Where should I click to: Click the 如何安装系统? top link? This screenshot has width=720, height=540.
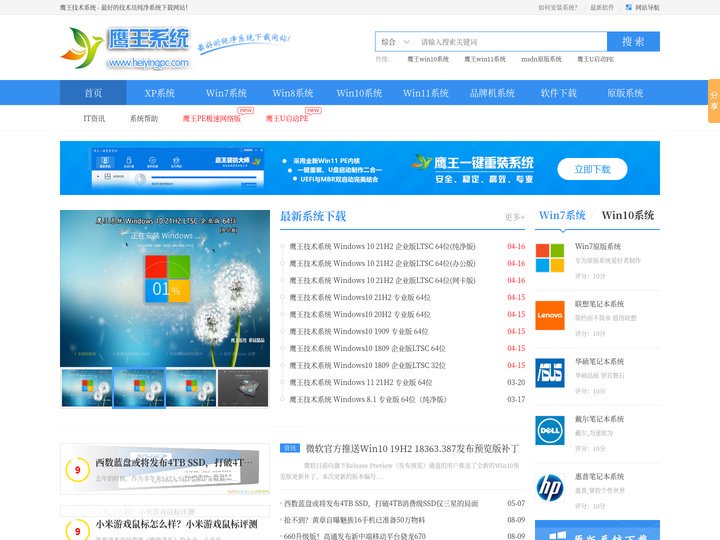[558, 7]
